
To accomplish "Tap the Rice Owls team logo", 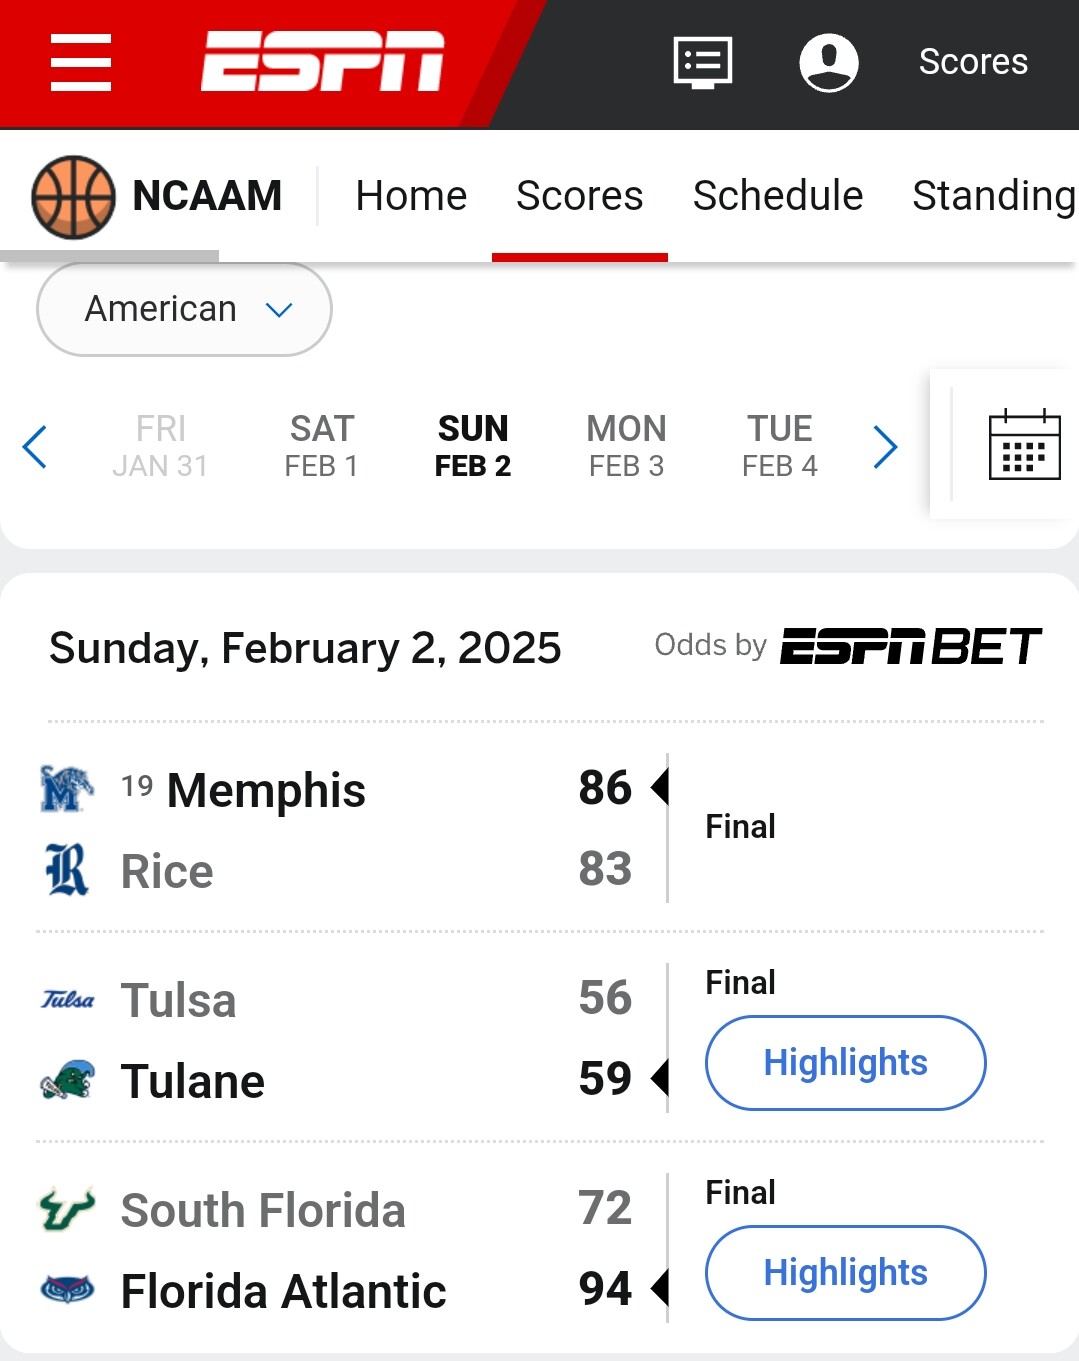I will click(x=67, y=870).
